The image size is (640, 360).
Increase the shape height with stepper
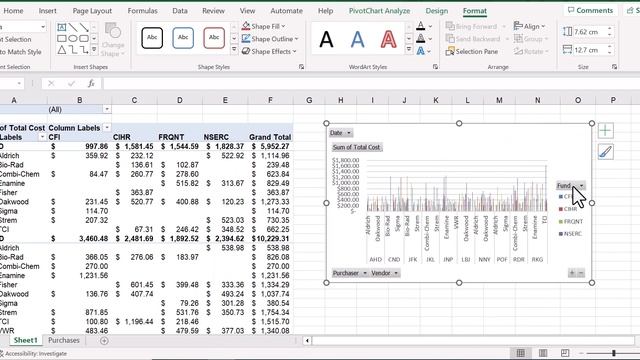click(609, 29)
